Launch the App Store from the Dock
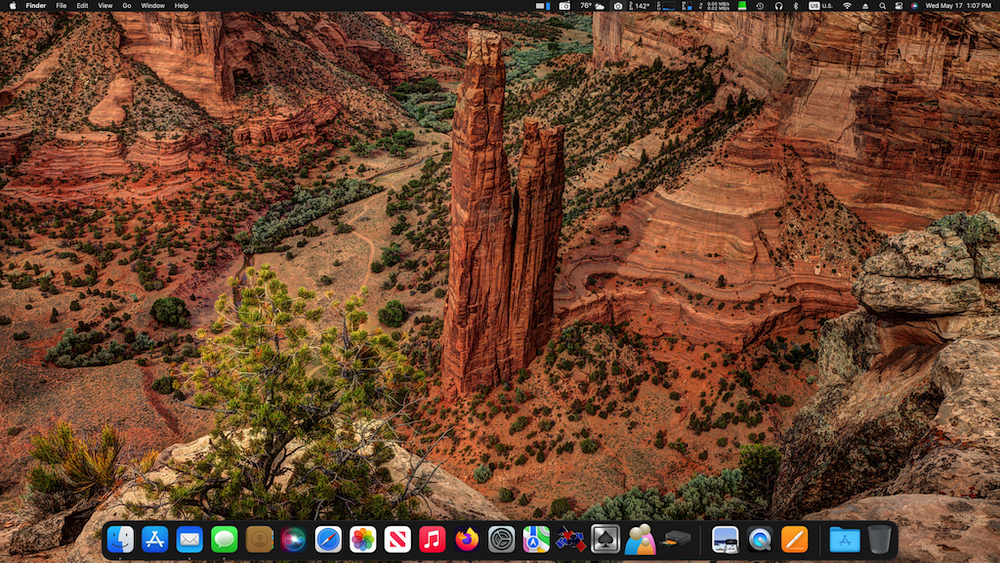Image resolution: width=1000 pixels, height=563 pixels. [x=155, y=539]
